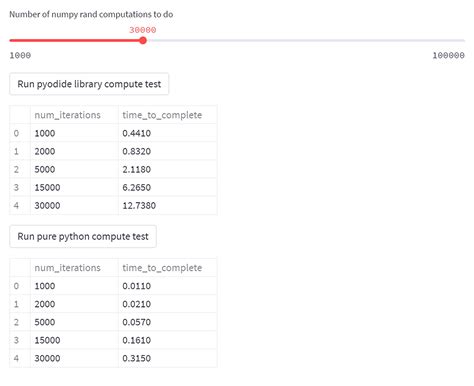Click num_iterations header in the pure python table
The image size is (474, 386).
pos(74,268)
